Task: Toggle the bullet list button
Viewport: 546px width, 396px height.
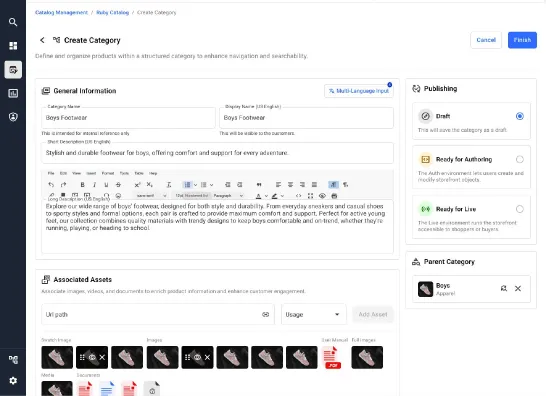Action: pyautogui.click(x=204, y=185)
